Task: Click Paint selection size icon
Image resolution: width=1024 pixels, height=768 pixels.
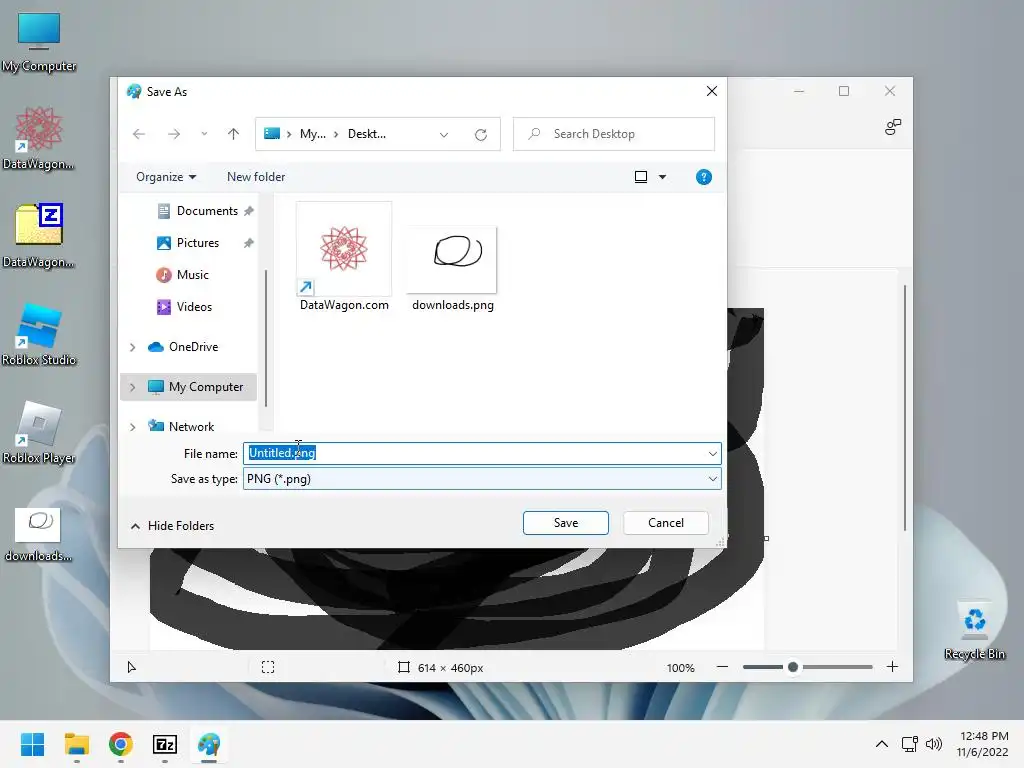Action: [268, 667]
